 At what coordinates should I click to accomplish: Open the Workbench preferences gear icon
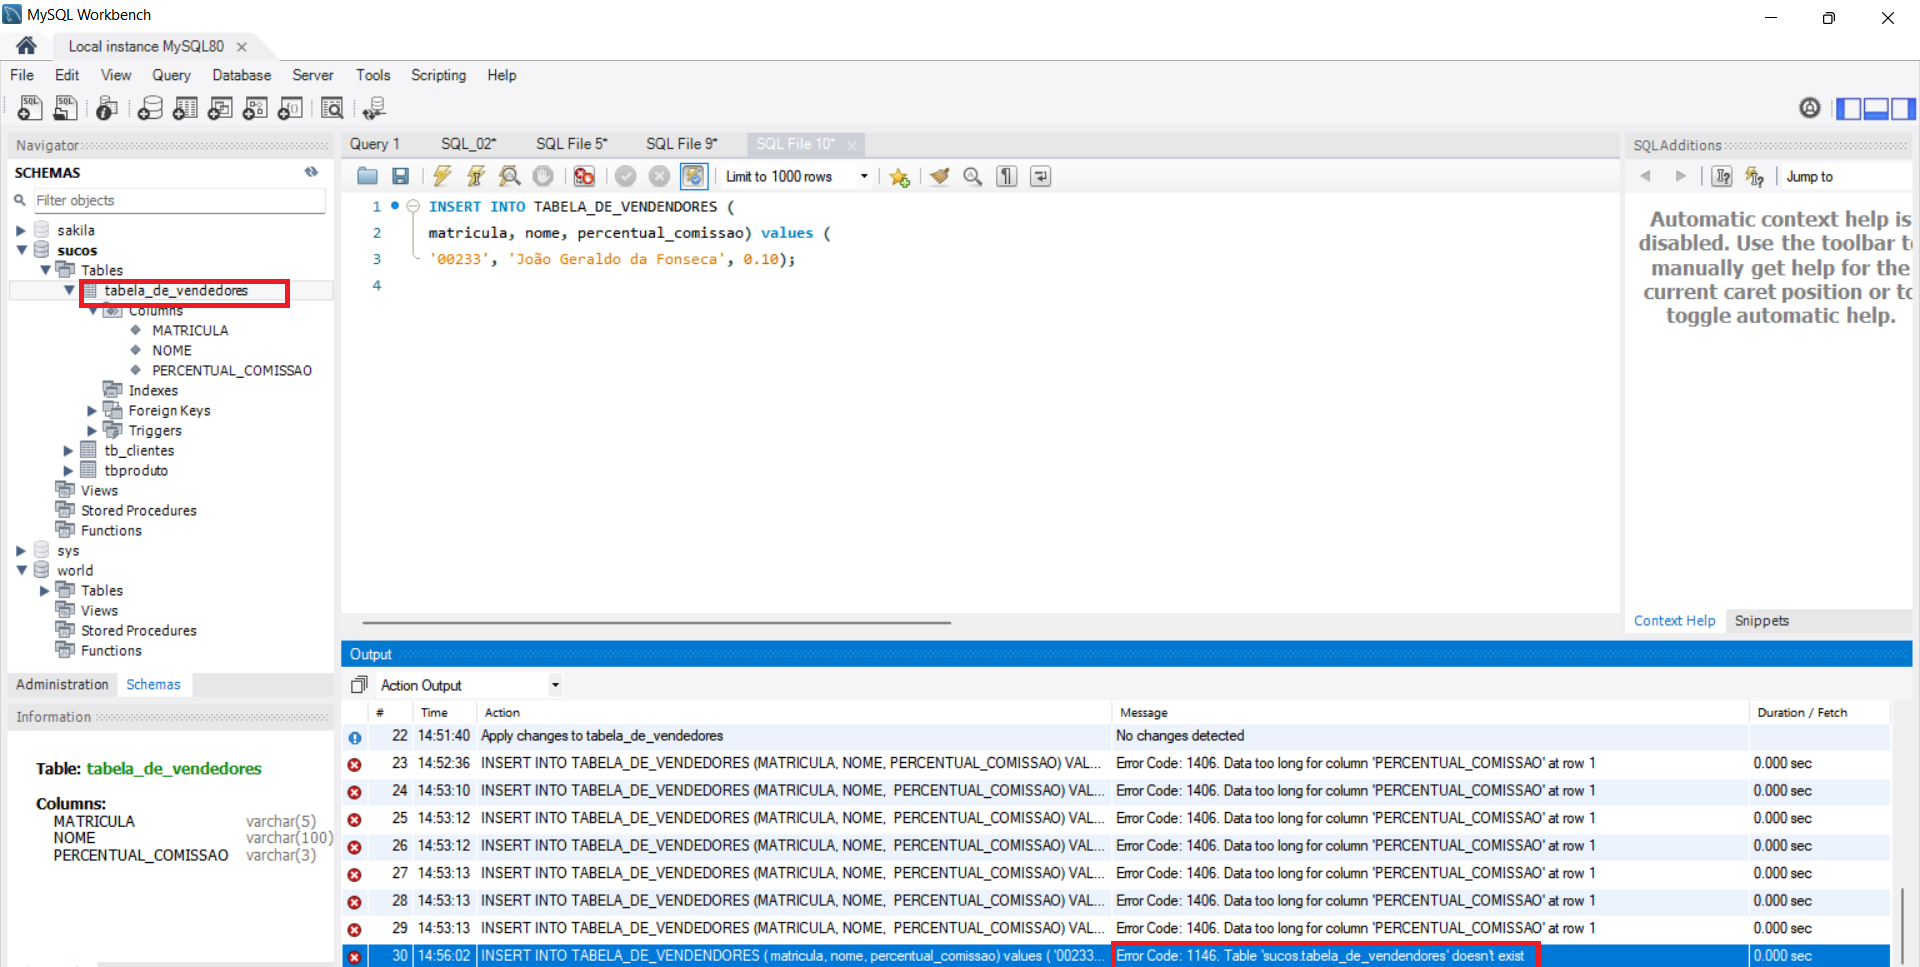pyautogui.click(x=1809, y=108)
